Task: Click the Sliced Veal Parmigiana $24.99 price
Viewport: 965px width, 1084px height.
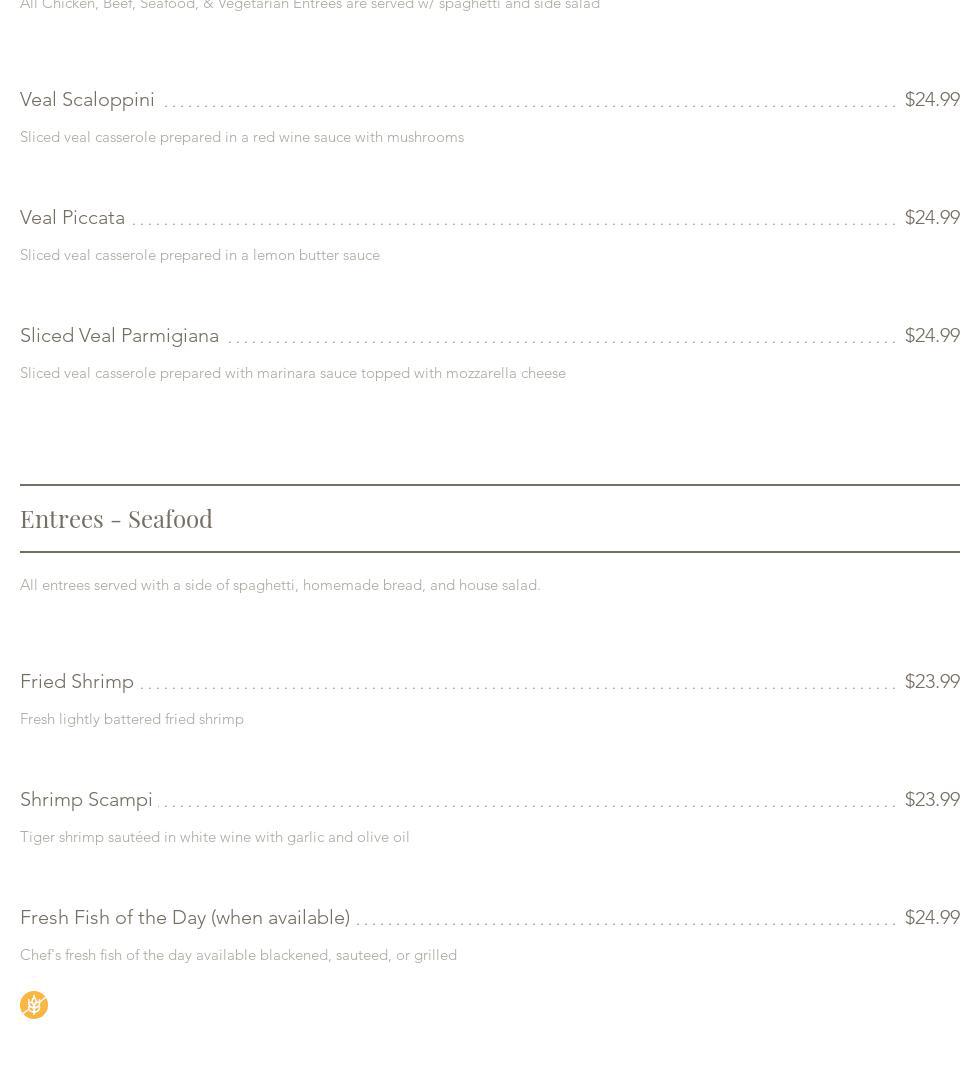Action: 931,336
